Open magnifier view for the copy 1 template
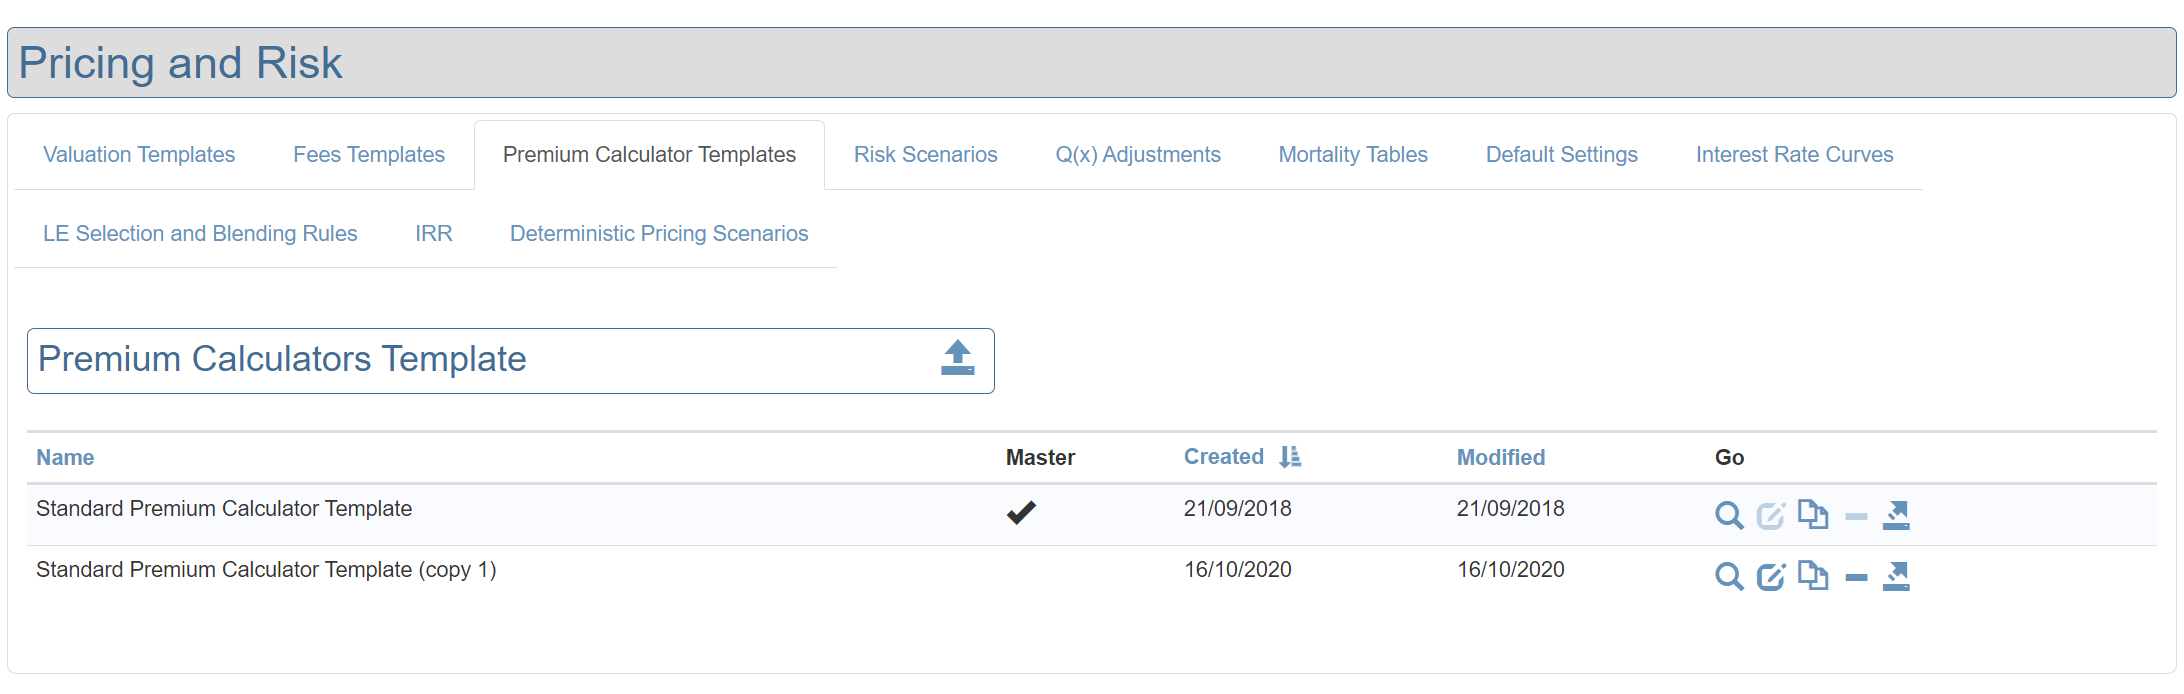The width and height of the screenshot is (2184, 694). (x=1728, y=577)
